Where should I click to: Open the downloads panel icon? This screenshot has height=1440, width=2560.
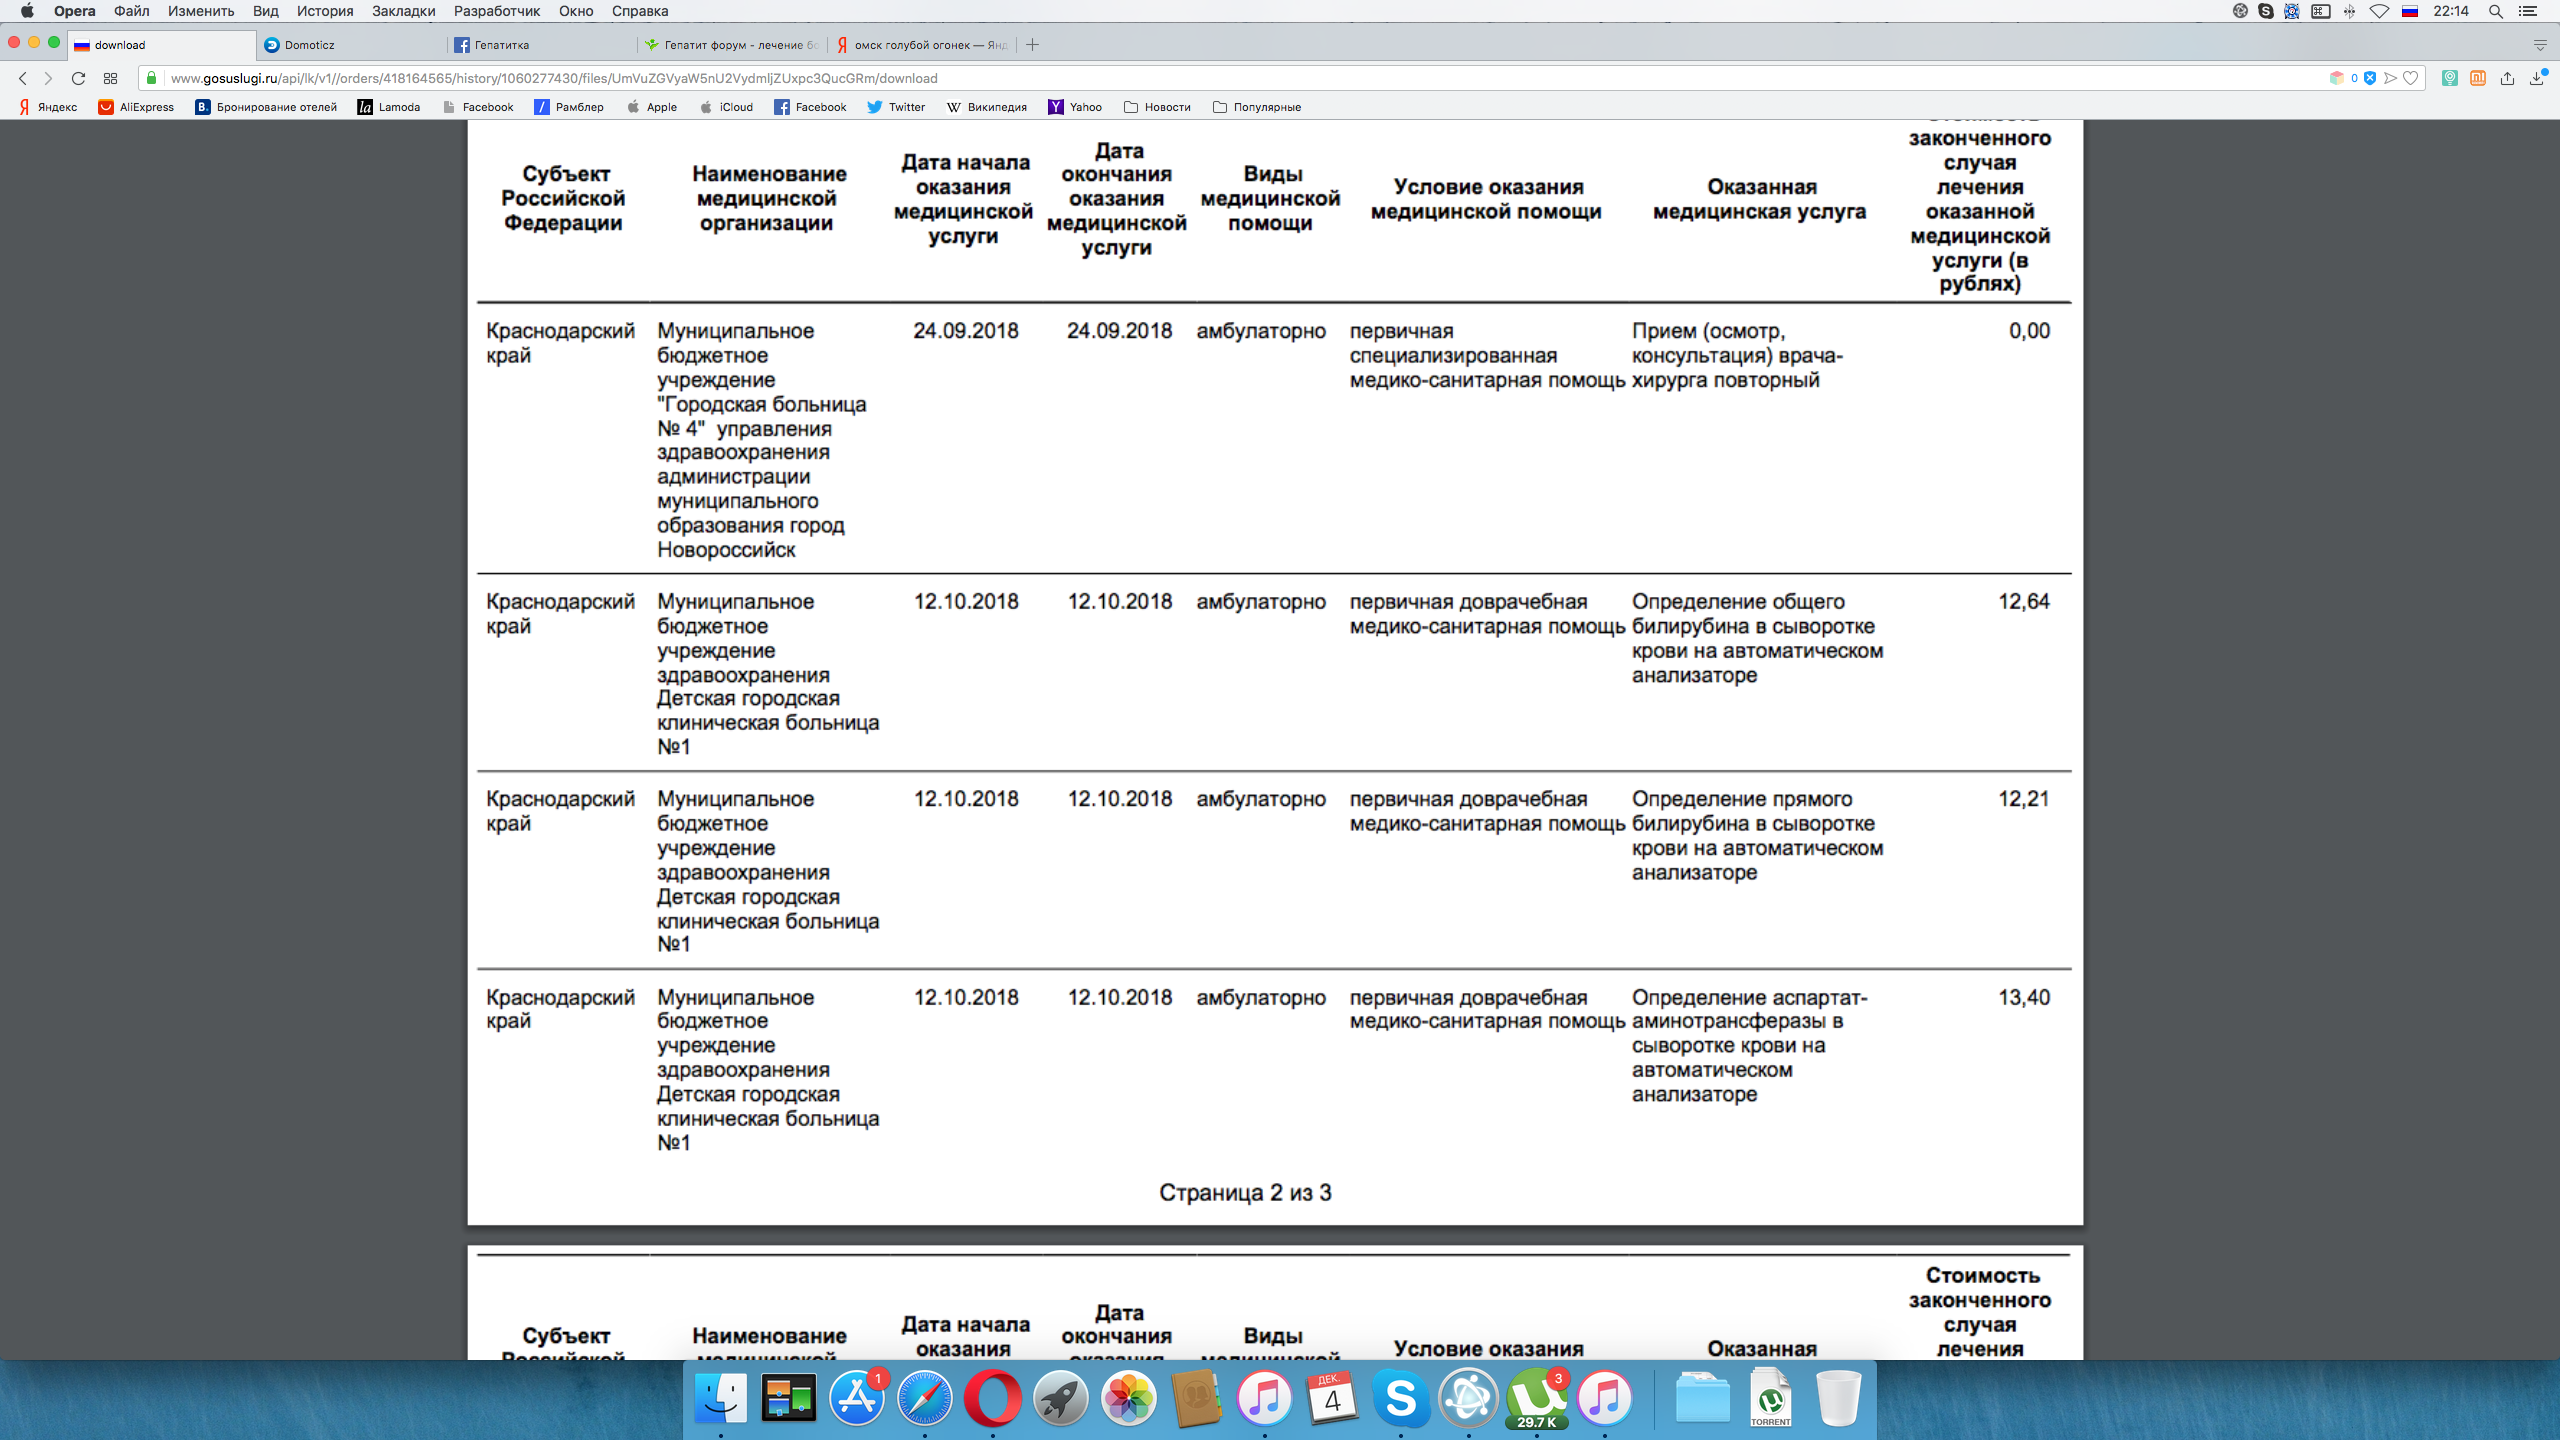coord(2537,78)
